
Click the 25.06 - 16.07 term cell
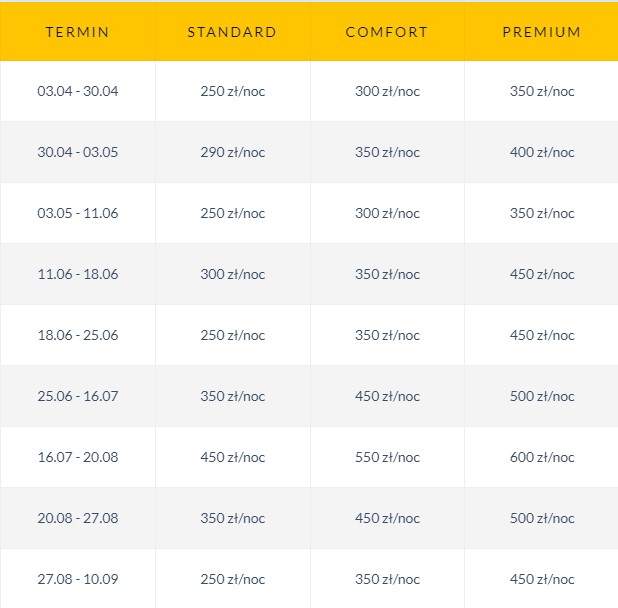click(x=78, y=396)
